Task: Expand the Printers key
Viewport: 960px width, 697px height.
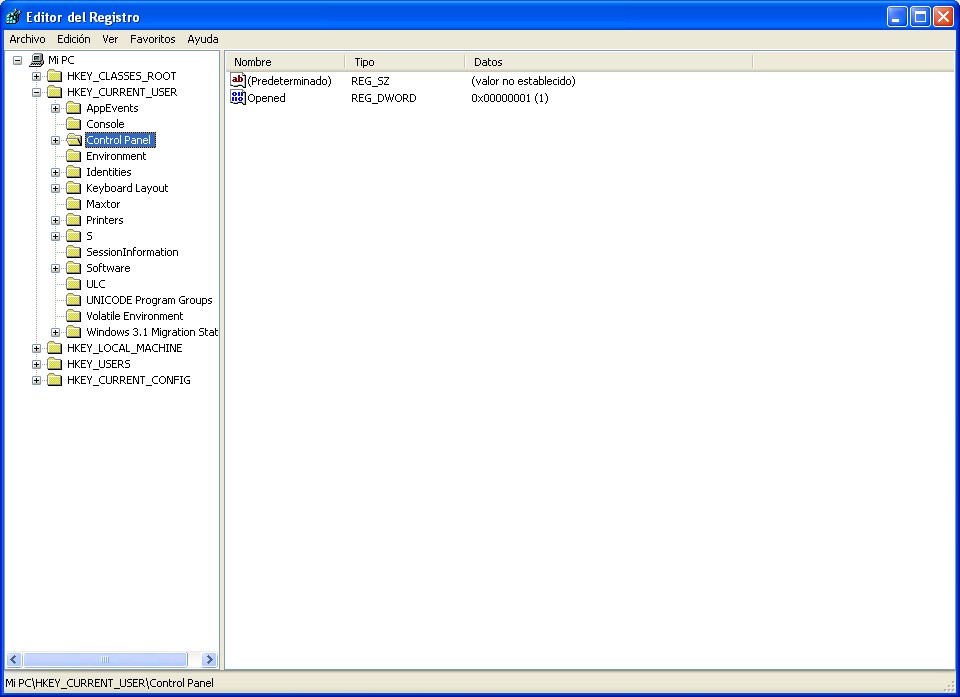Action: pos(56,220)
